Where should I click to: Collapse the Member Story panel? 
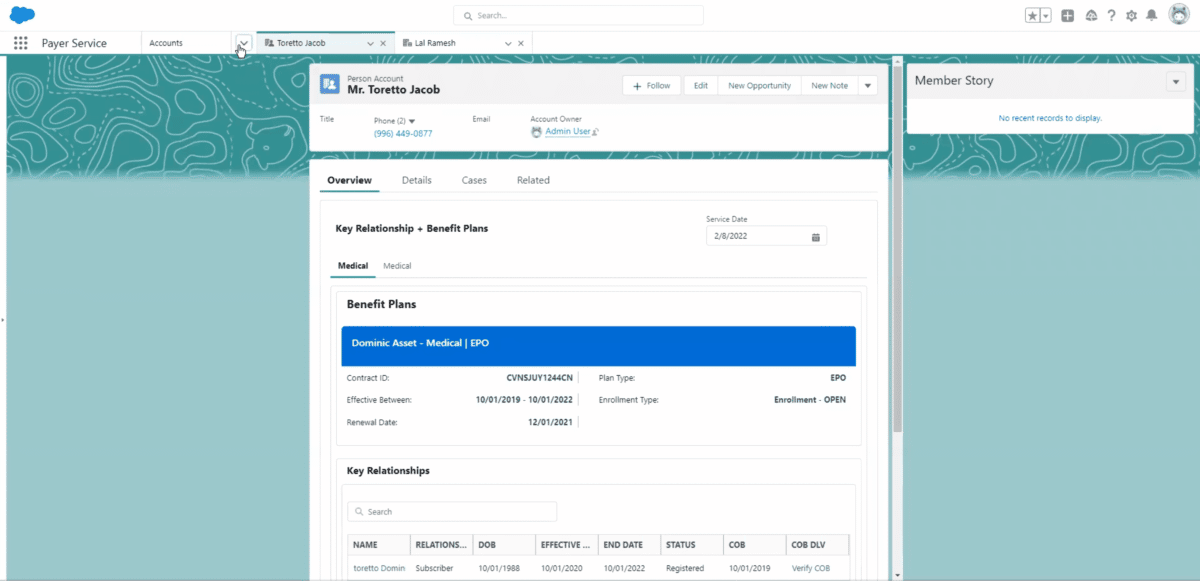pos(1176,80)
